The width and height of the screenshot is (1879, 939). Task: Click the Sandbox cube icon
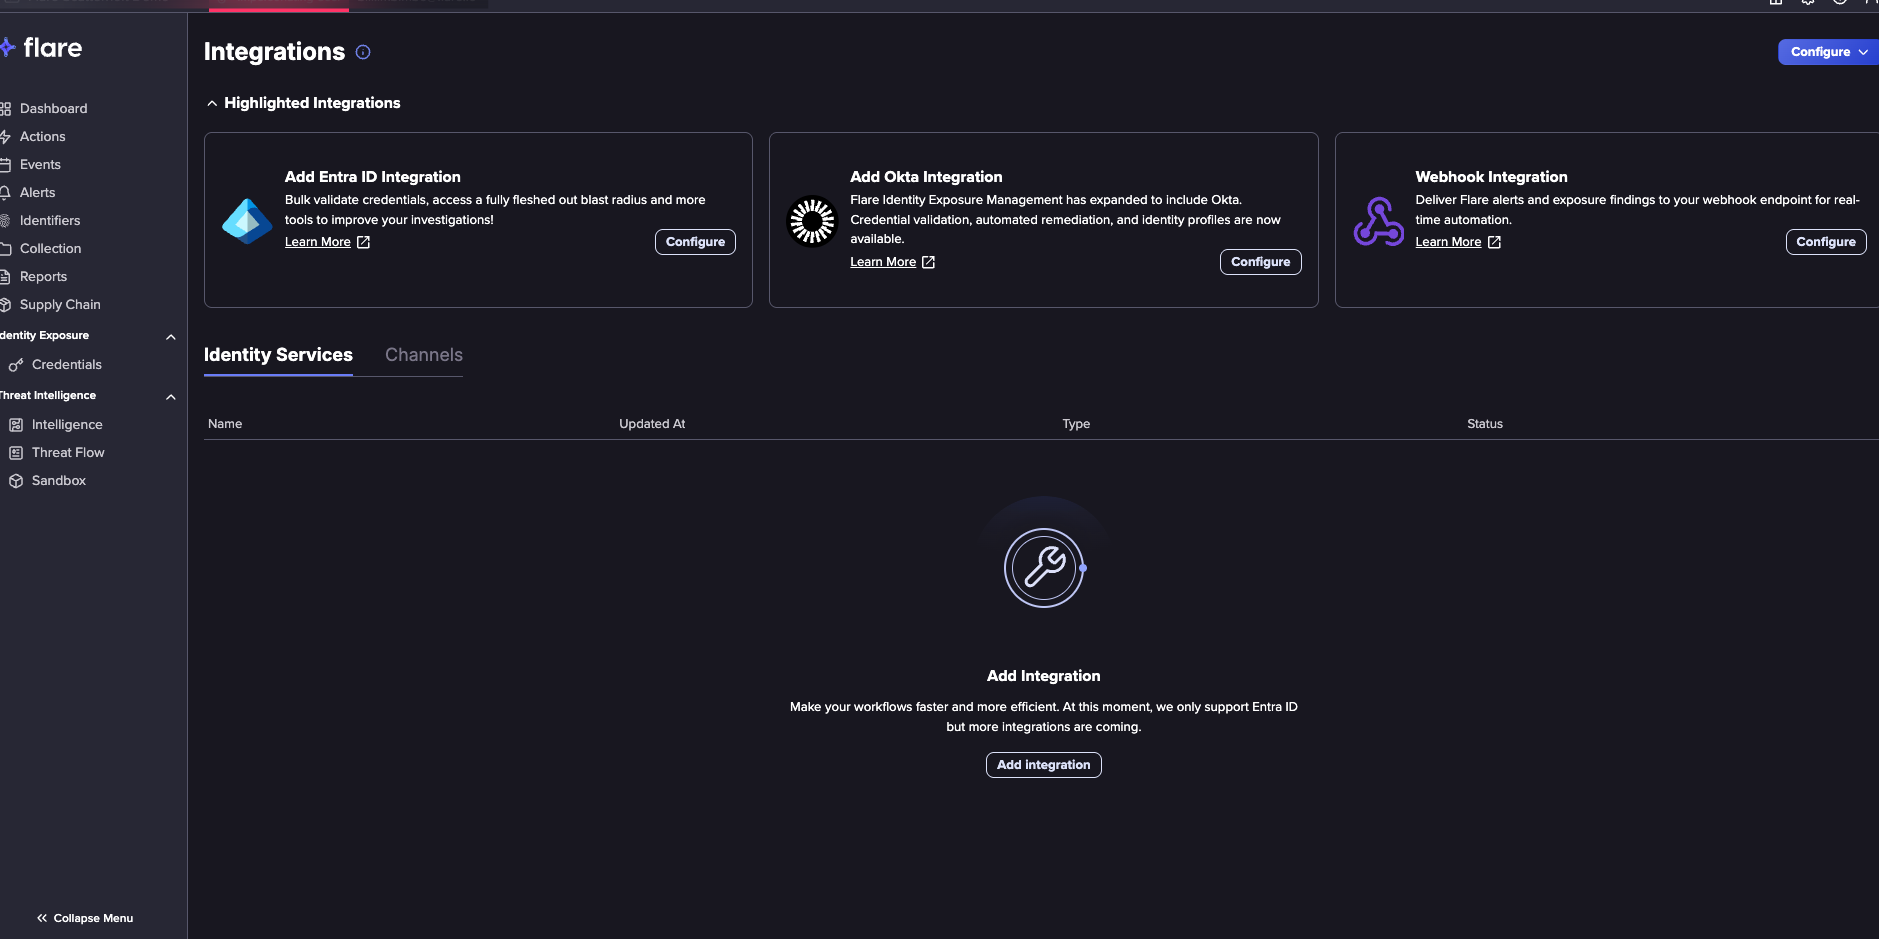pos(16,481)
